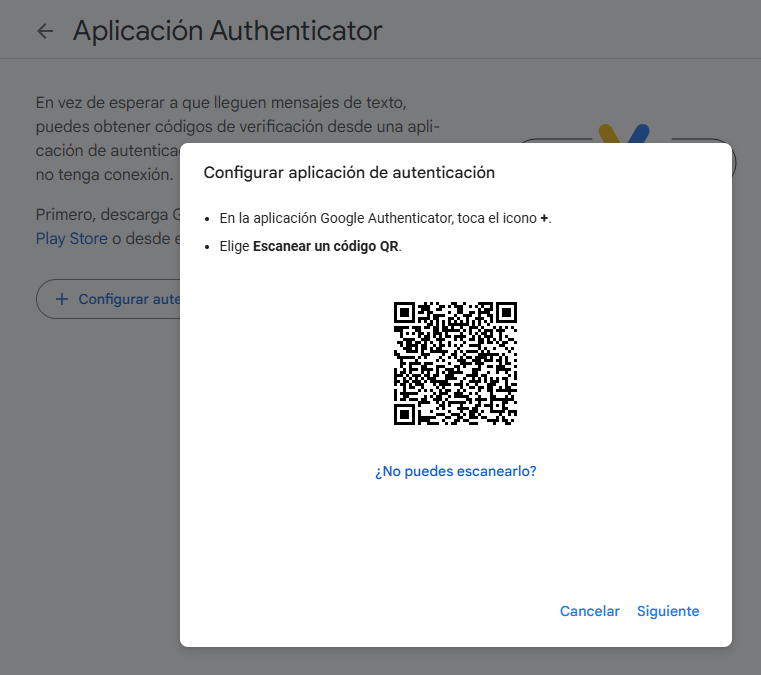761x675 pixels.
Task: Click the dialog title Configurar aplicación de autenticación
Action: [349, 173]
